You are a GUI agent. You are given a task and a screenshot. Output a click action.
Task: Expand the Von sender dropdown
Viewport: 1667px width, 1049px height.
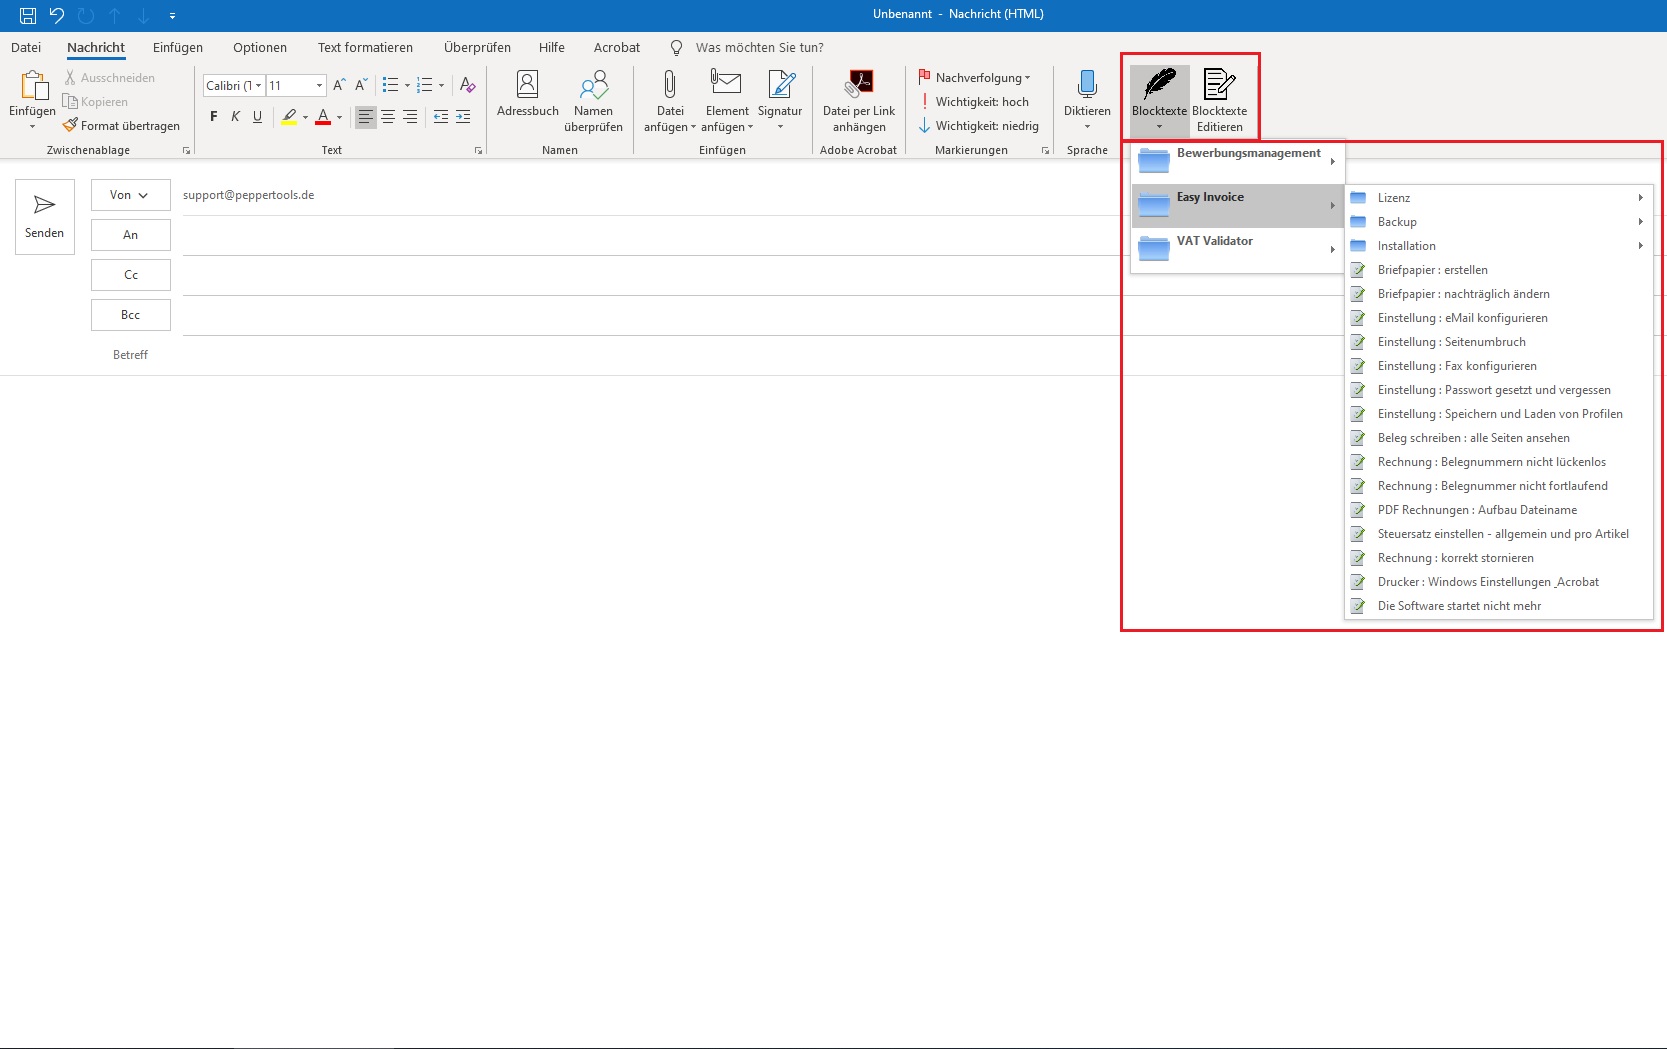pyautogui.click(x=130, y=195)
